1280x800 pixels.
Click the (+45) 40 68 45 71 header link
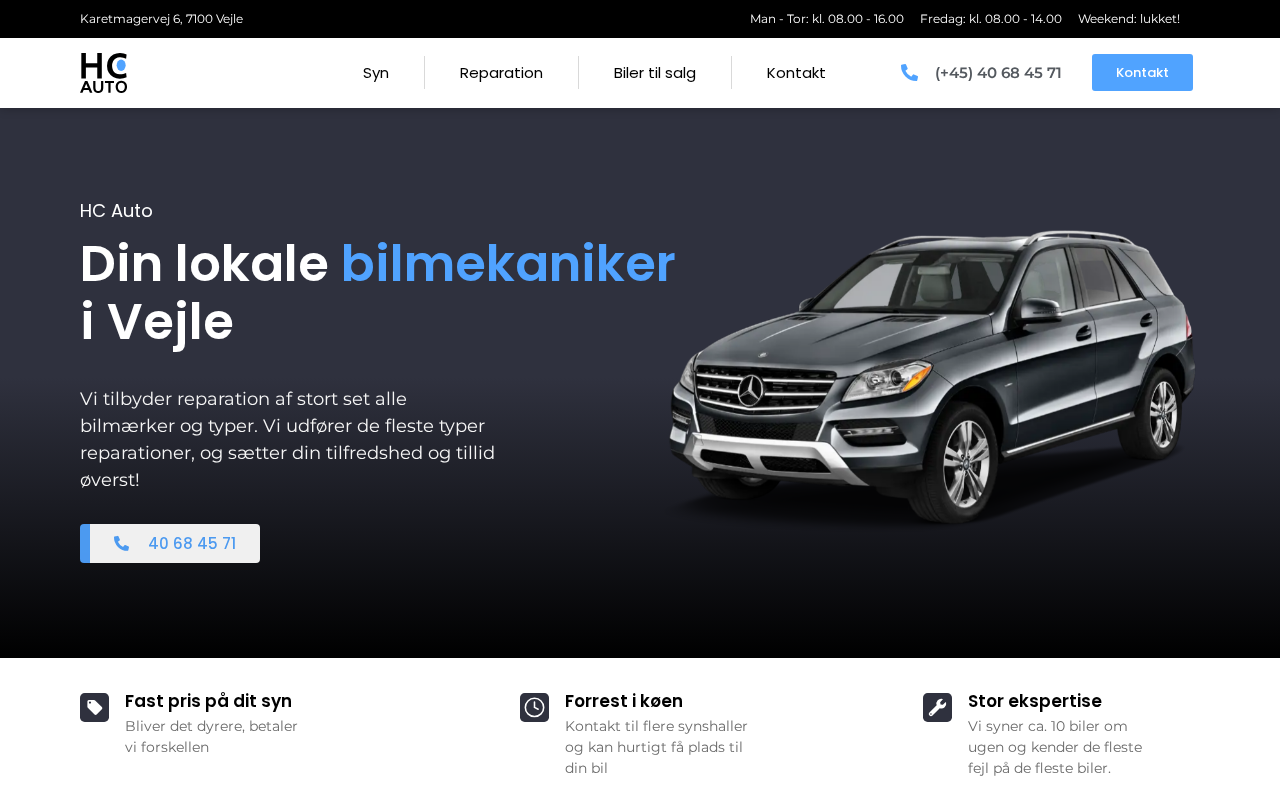pos(998,72)
